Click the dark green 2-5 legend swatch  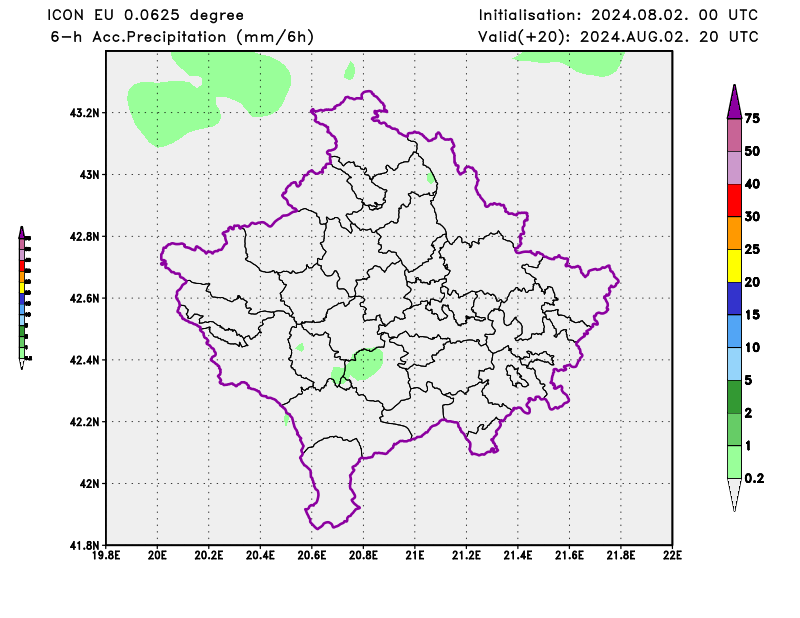tap(734, 397)
